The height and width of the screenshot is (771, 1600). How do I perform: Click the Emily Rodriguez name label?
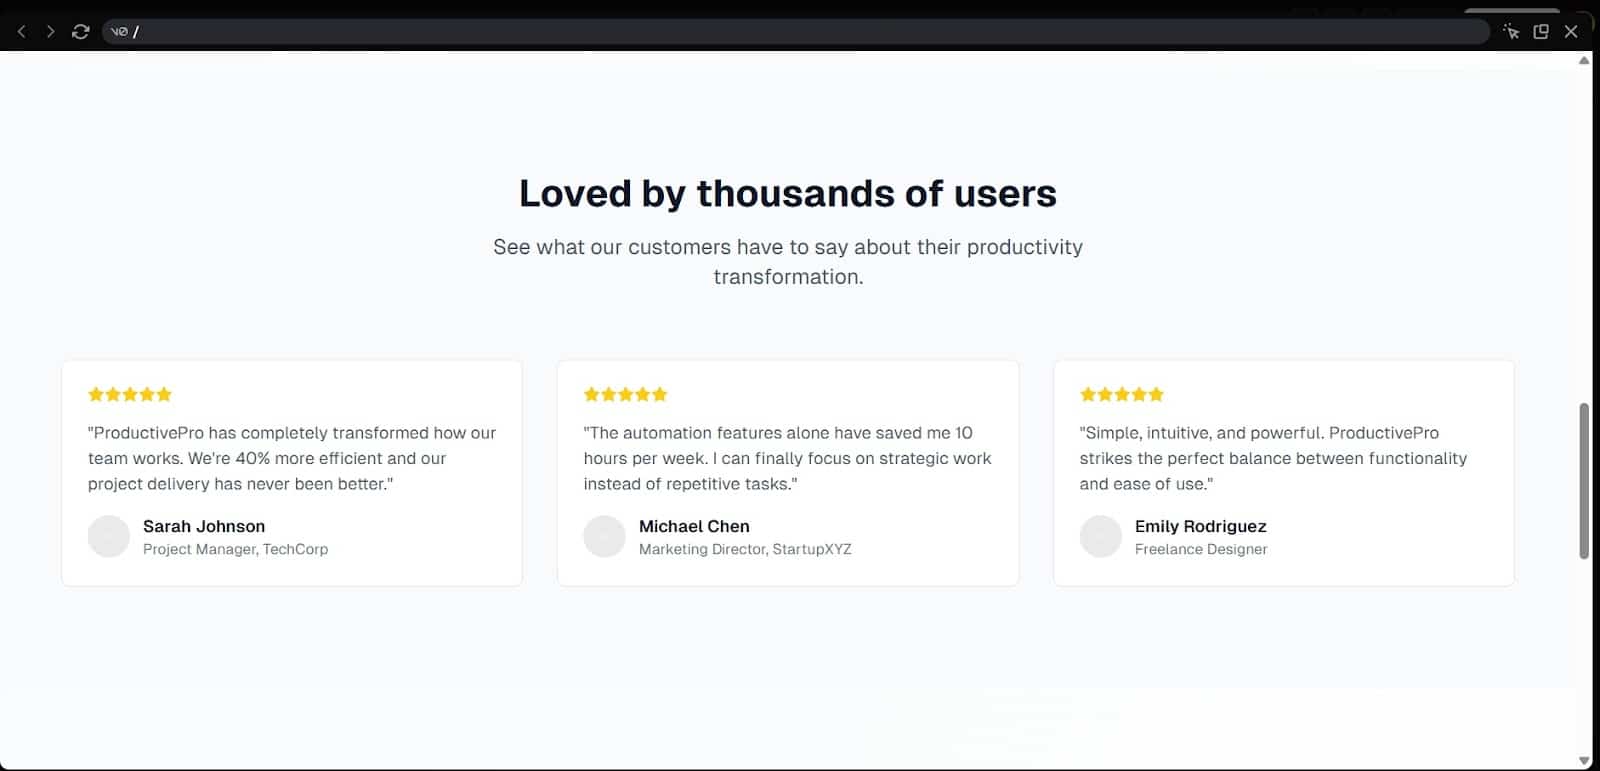click(x=1200, y=526)
